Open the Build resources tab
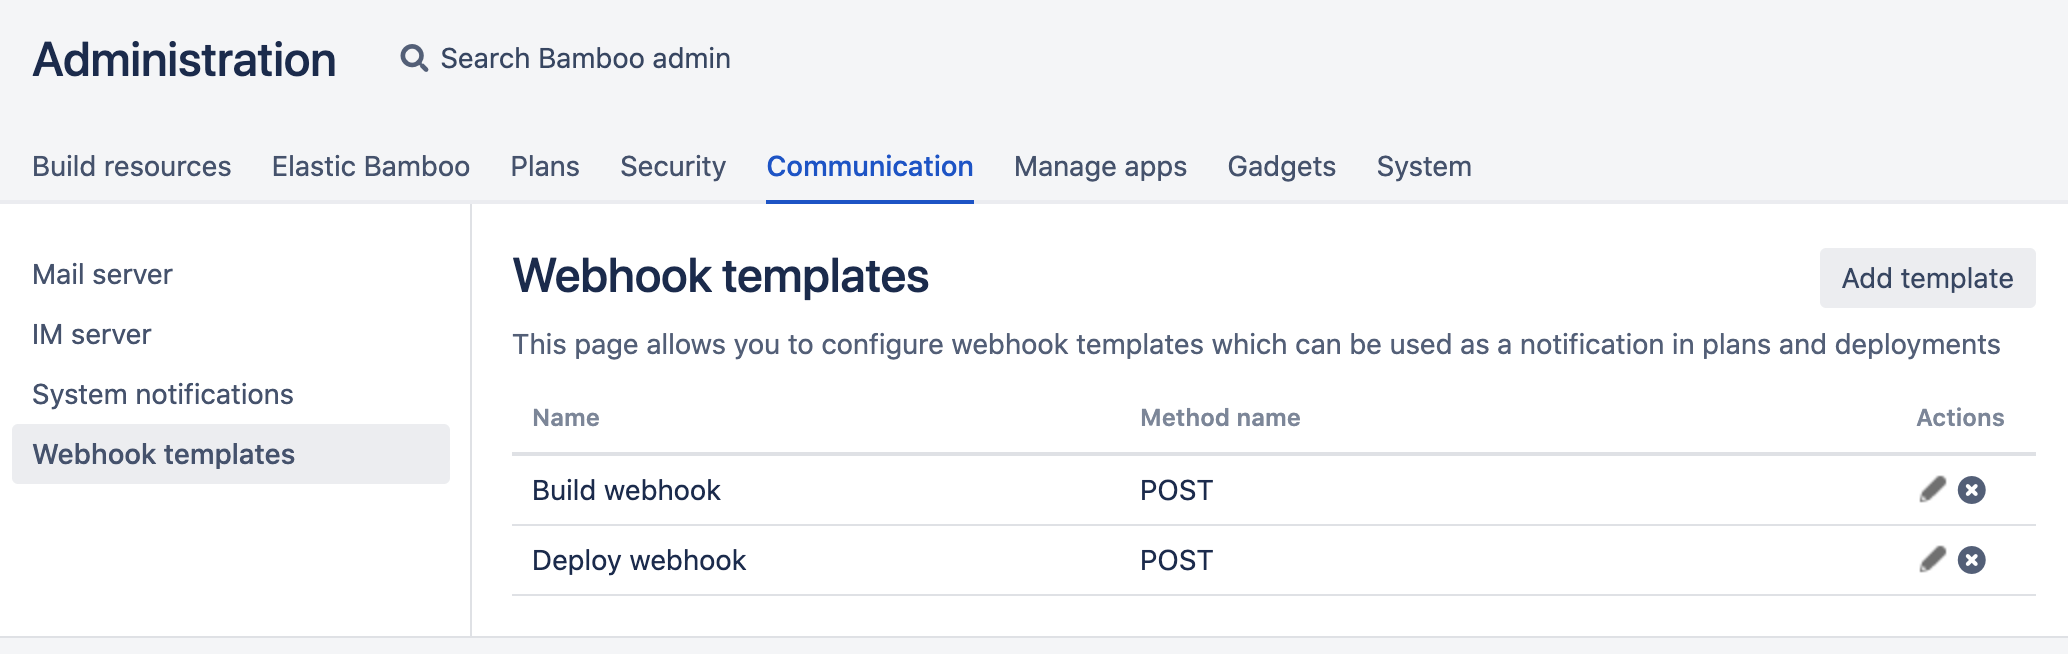This screenshot has height=654, width=2068. [x=132, y=166]
